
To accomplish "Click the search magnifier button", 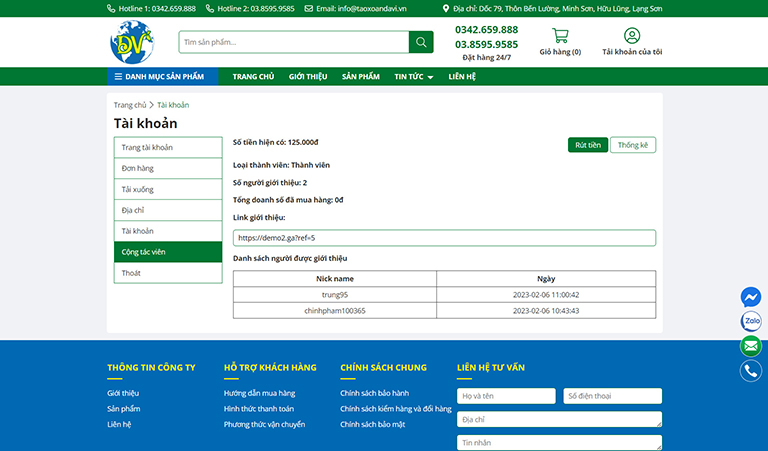I will click(x=421, y=42).
